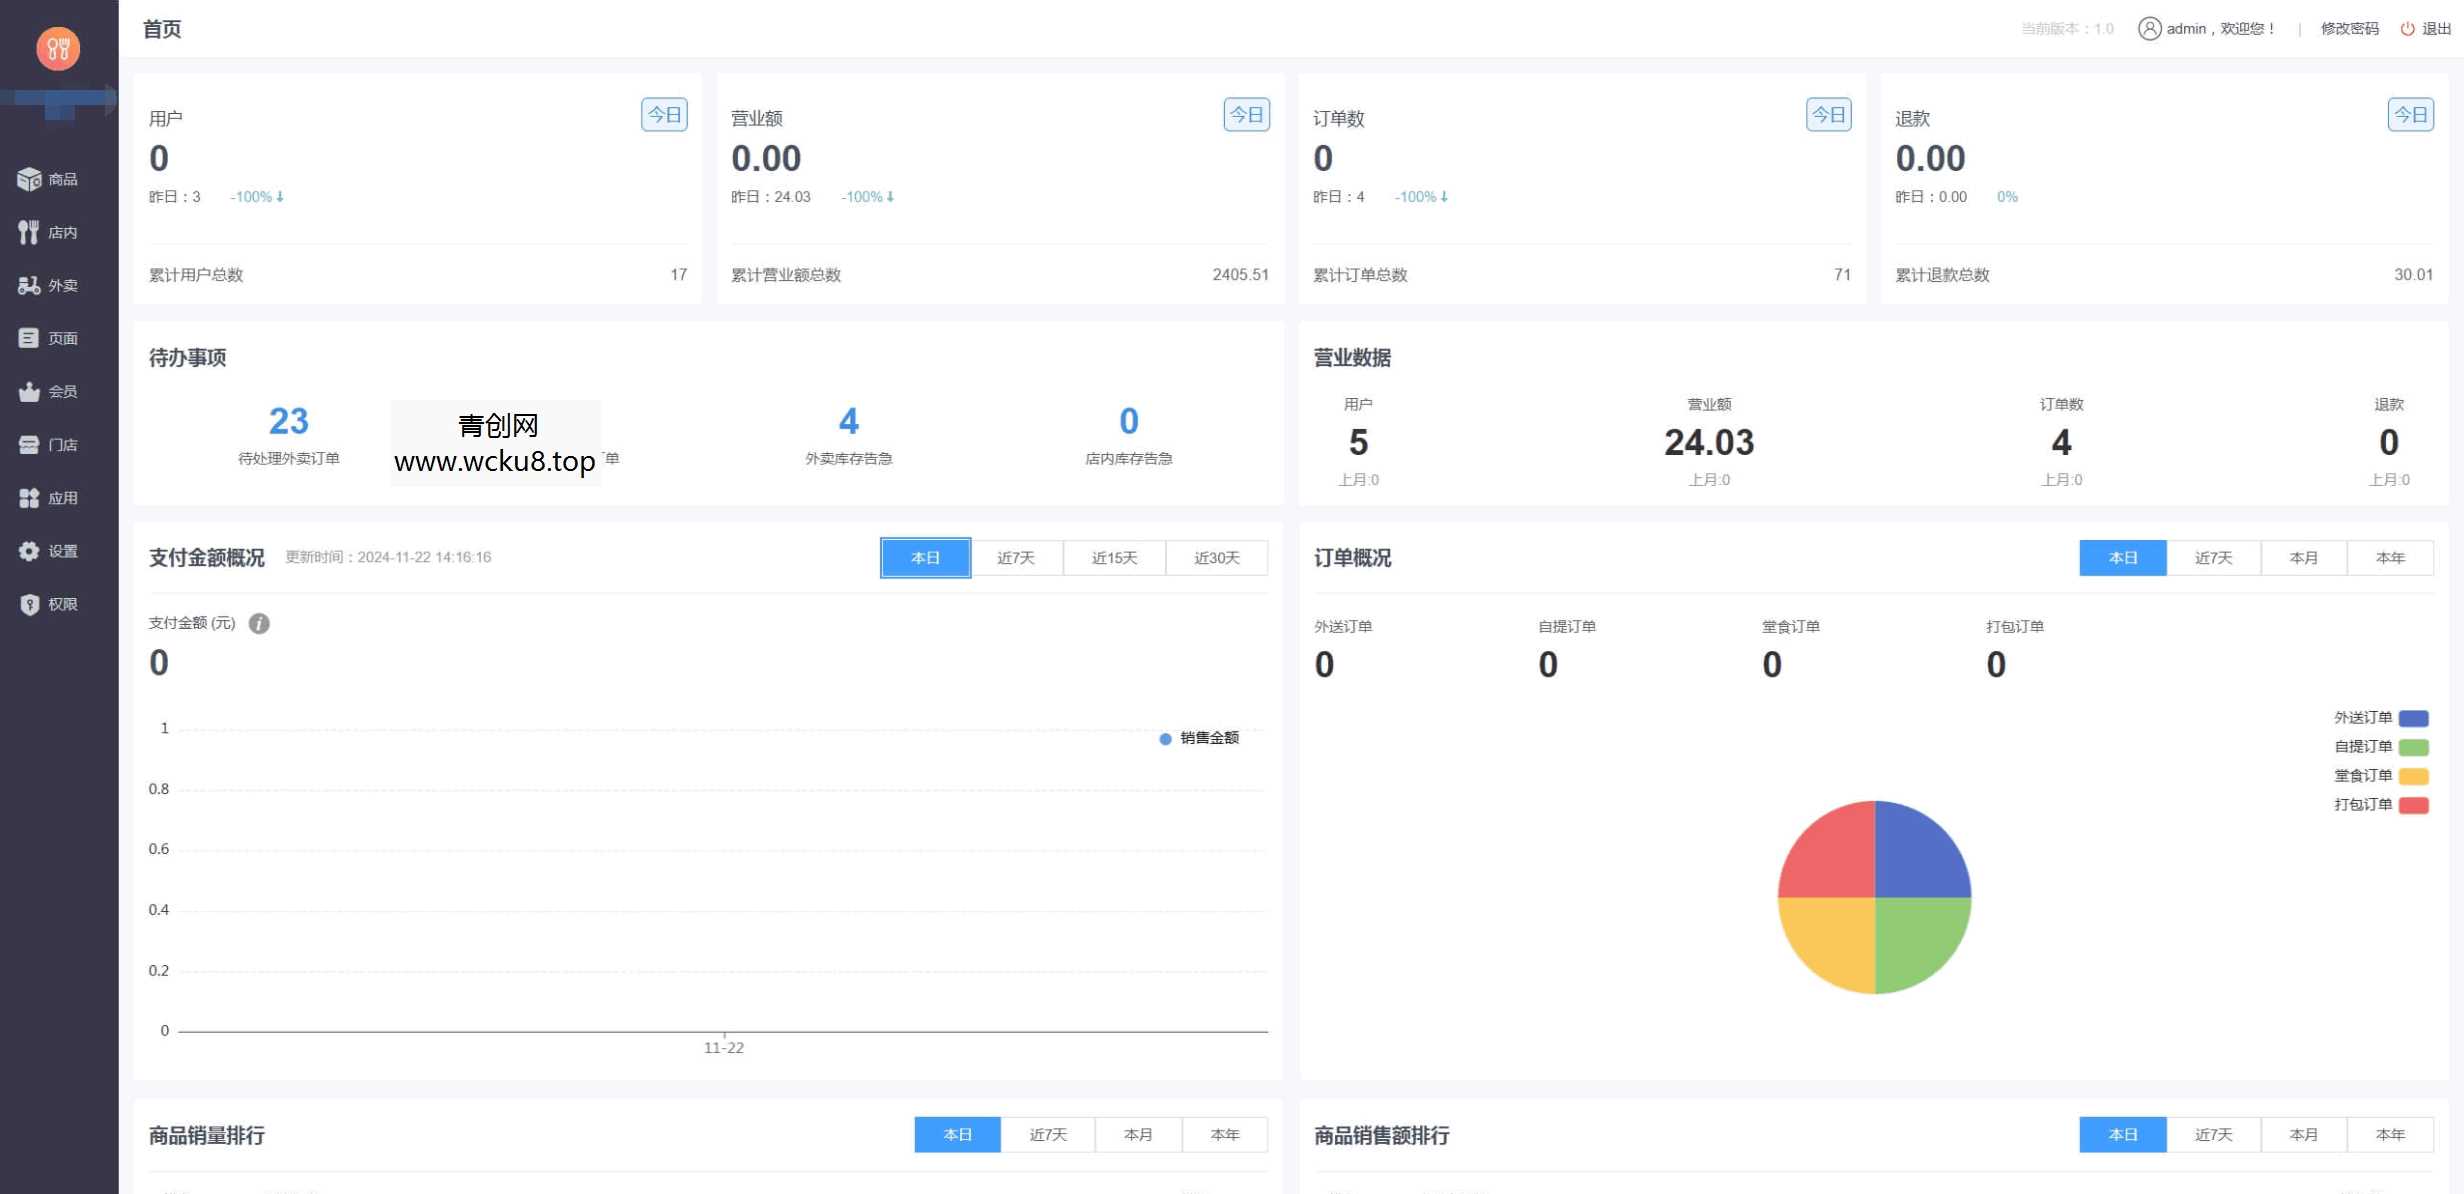Switch 订单概况 to 本年 view
The height and width of the screenshot is (1194, 2464).
[x=2391, y=557]
